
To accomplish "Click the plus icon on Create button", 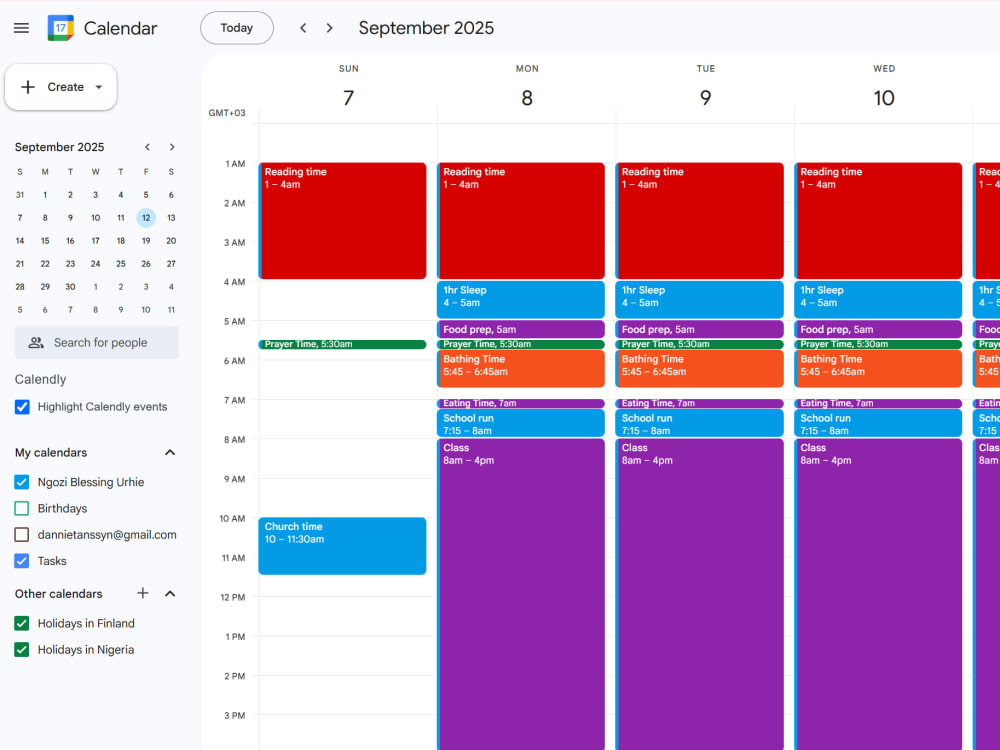I will pos(28,87).
